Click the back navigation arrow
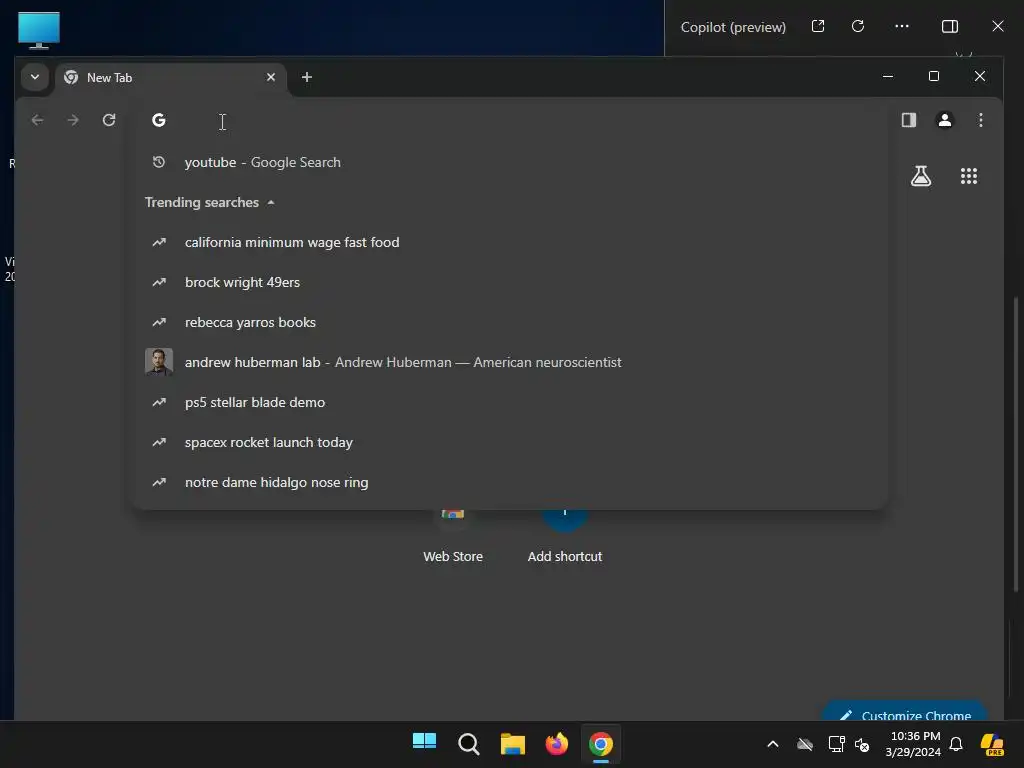 [x=37, y=120]
